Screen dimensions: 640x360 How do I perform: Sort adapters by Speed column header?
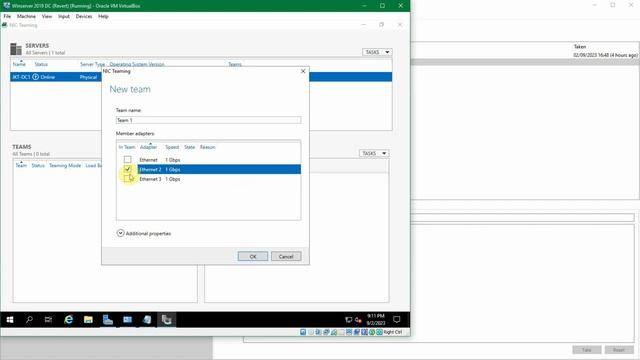172,147
